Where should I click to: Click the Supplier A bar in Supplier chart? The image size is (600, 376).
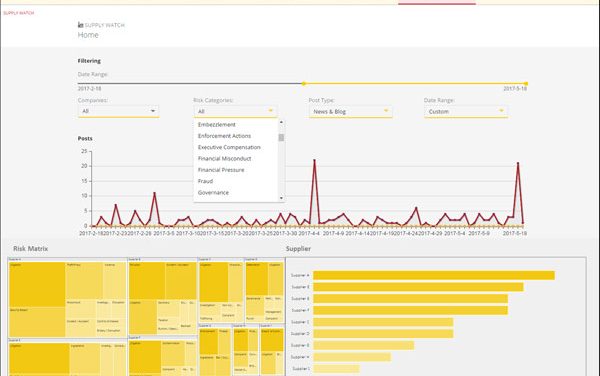(x=434, y=275)
